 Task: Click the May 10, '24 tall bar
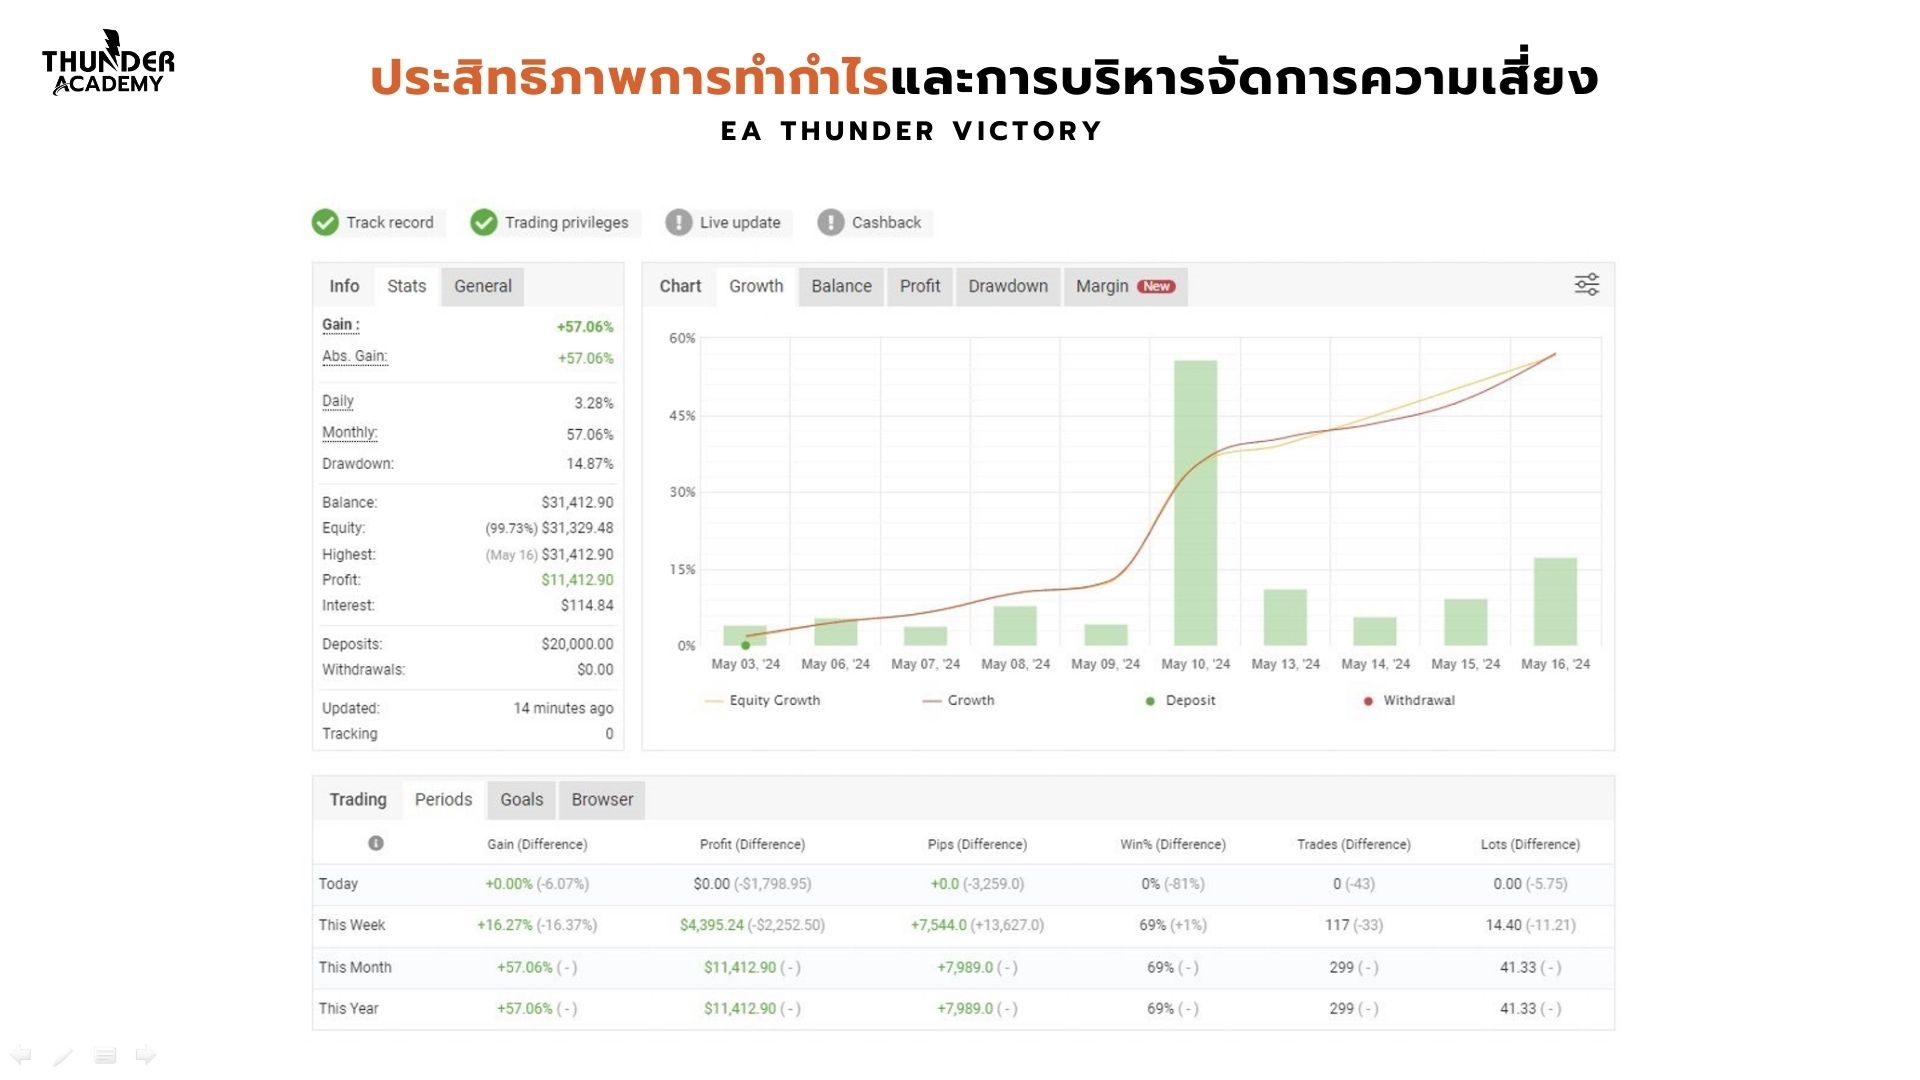coord(1196,503)
